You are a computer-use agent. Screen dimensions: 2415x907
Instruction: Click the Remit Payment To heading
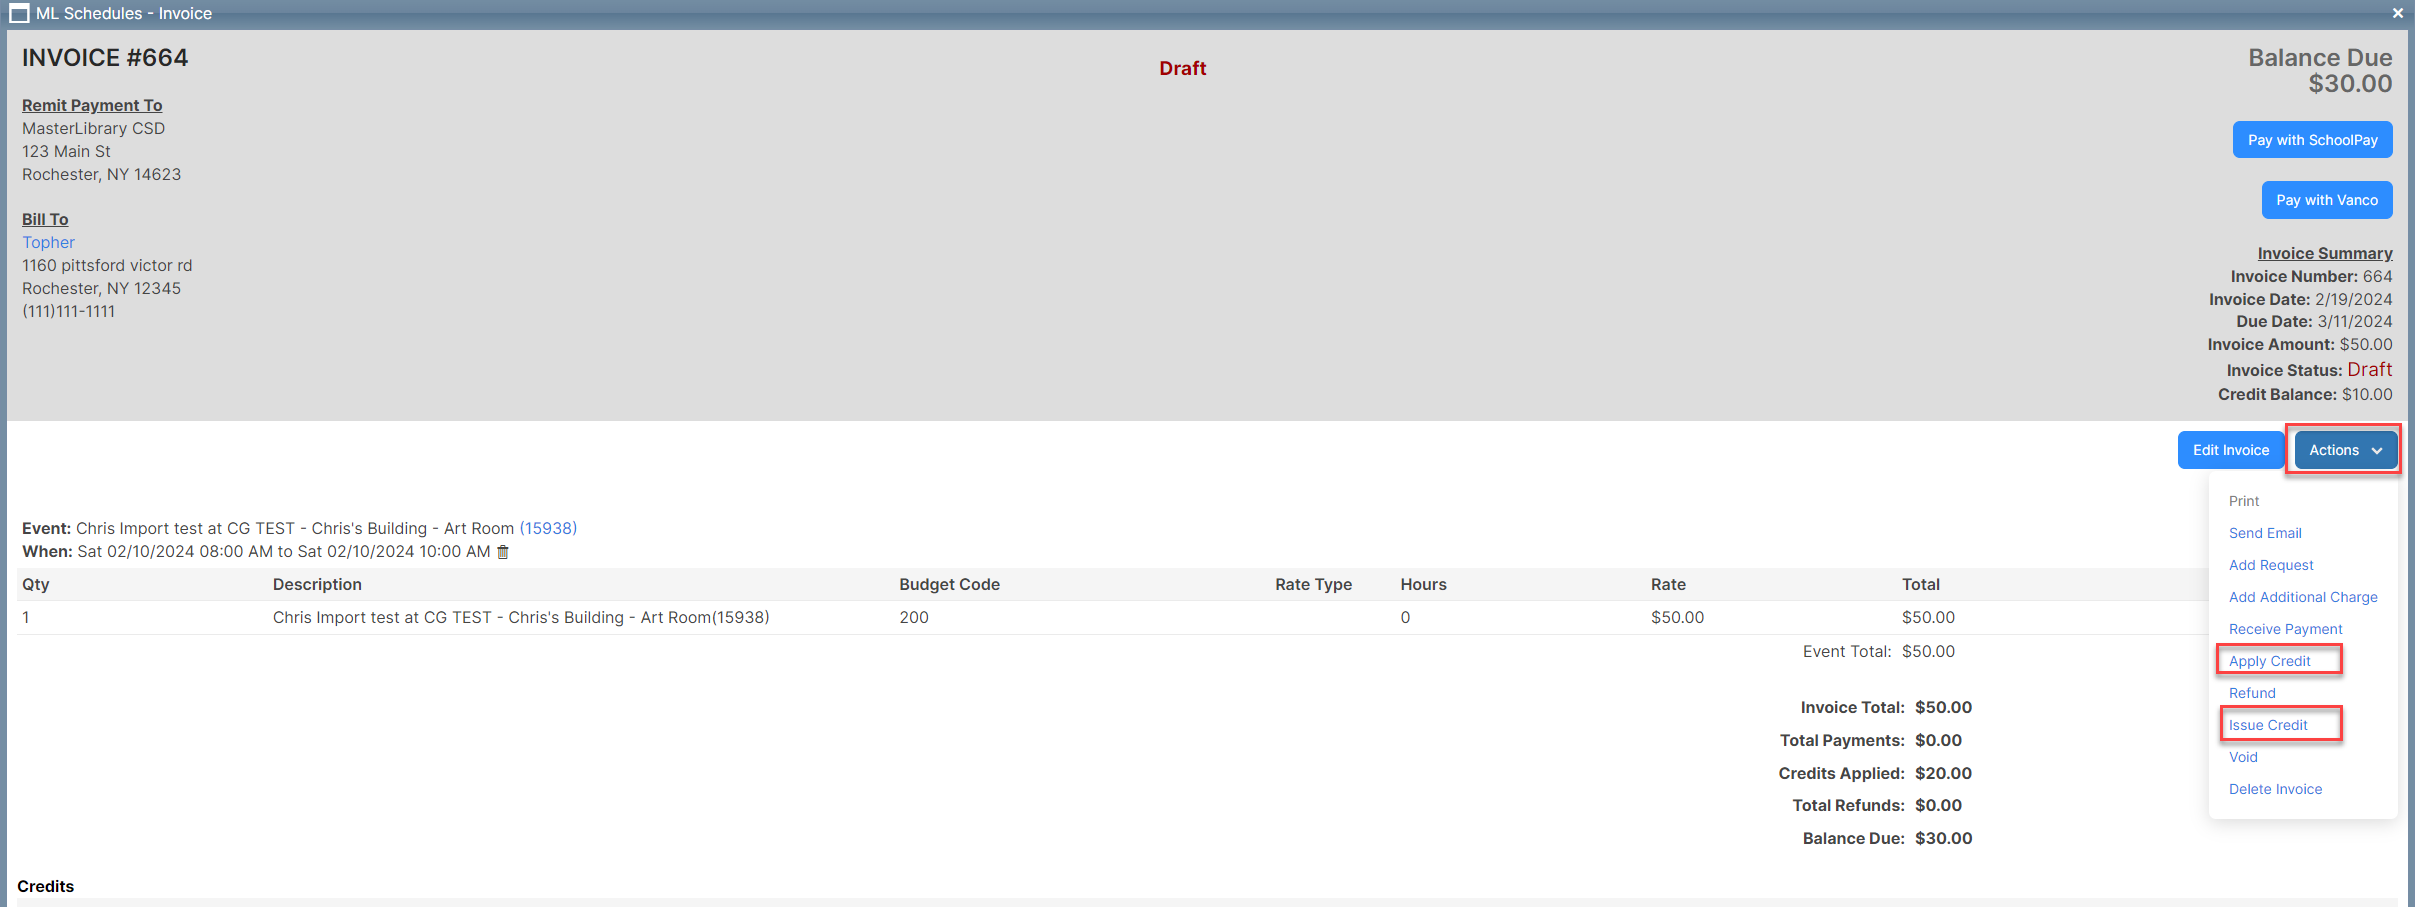click(92, 105)
